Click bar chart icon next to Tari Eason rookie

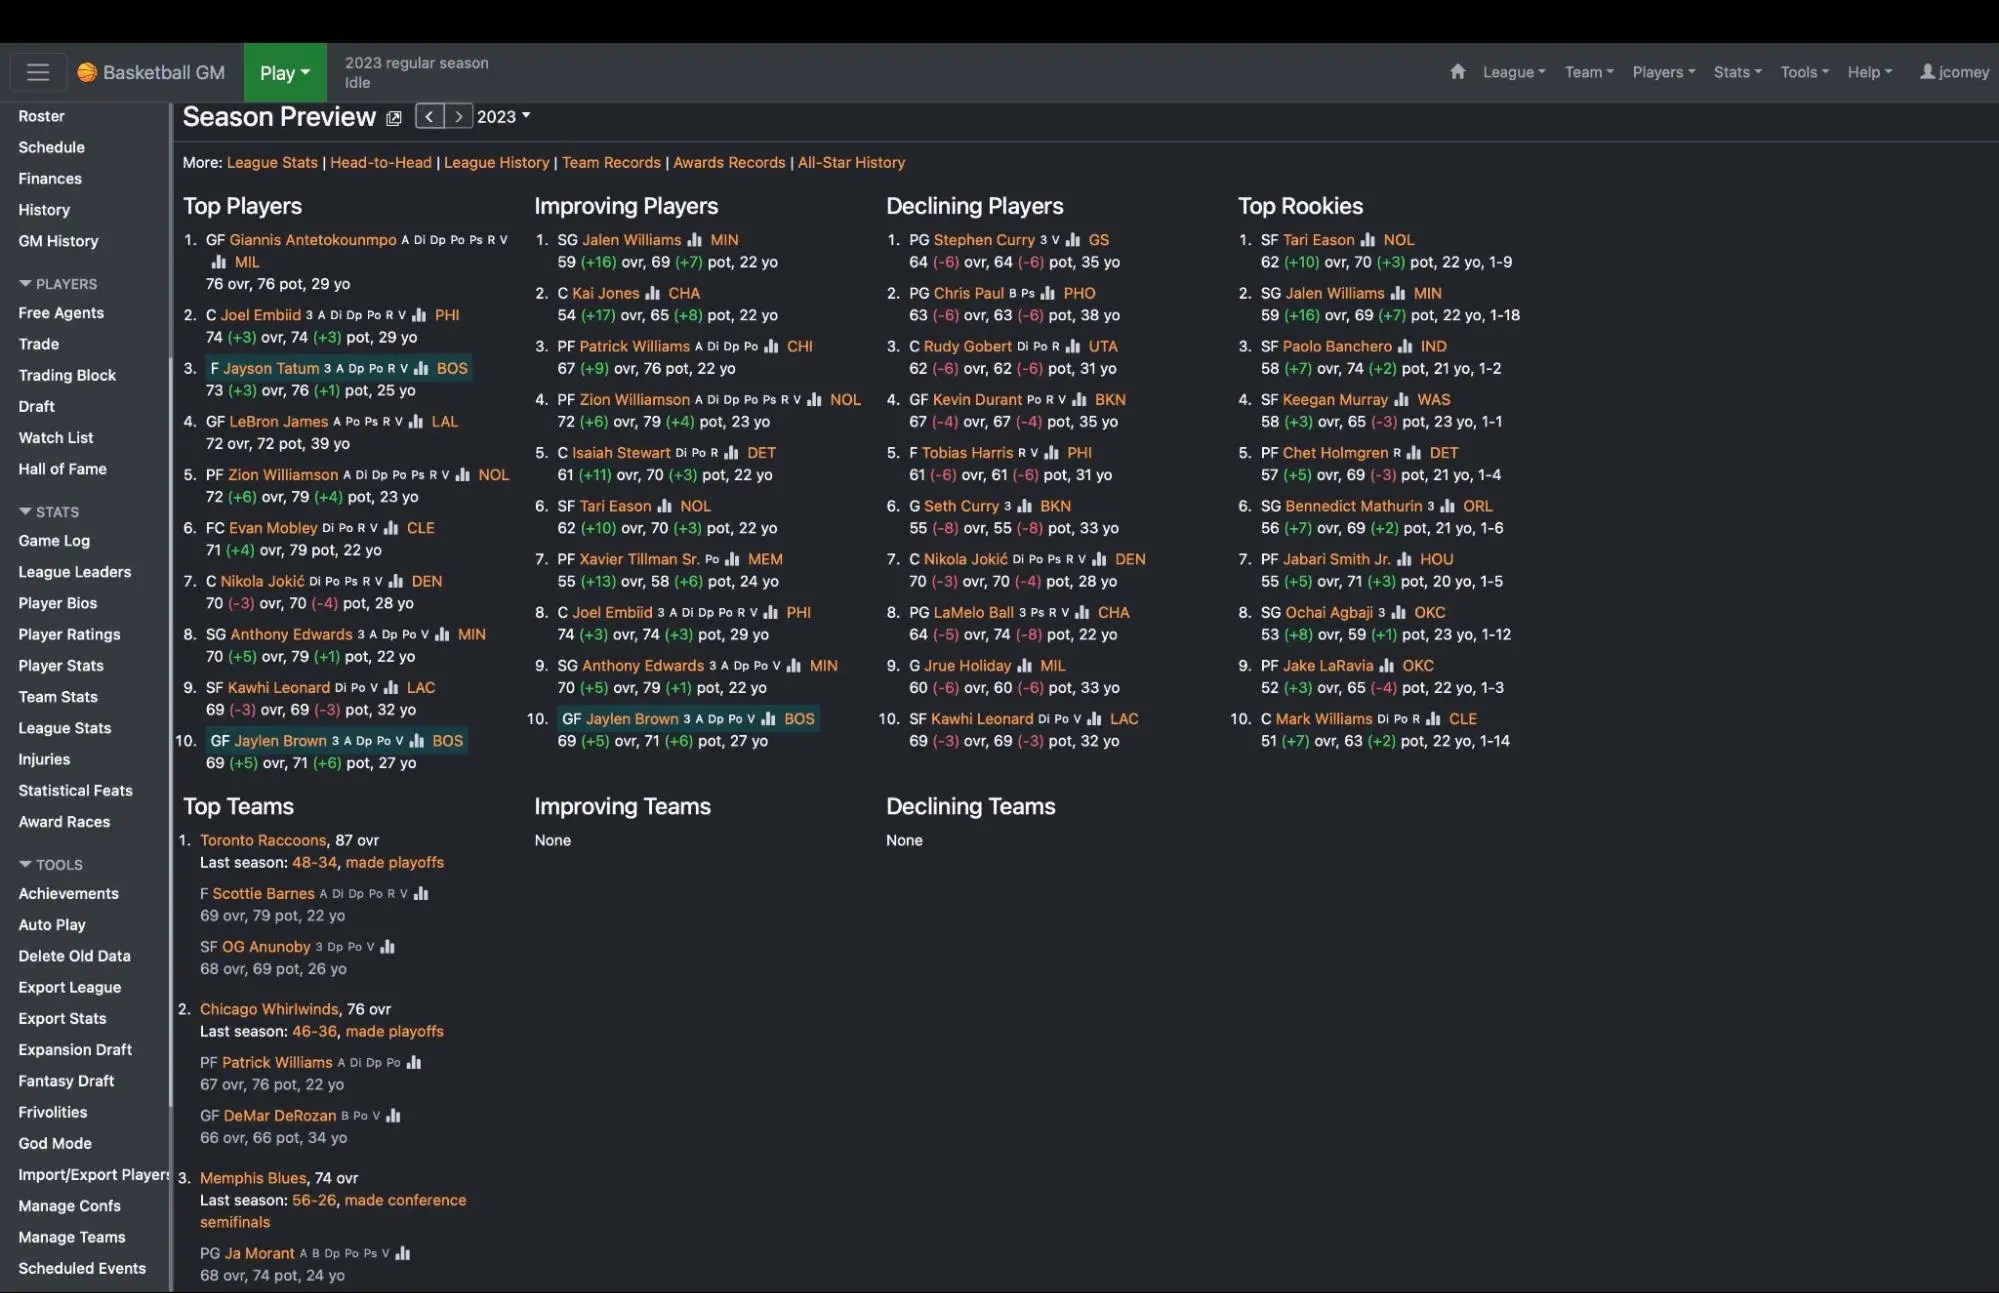[x=1367, y=240]
